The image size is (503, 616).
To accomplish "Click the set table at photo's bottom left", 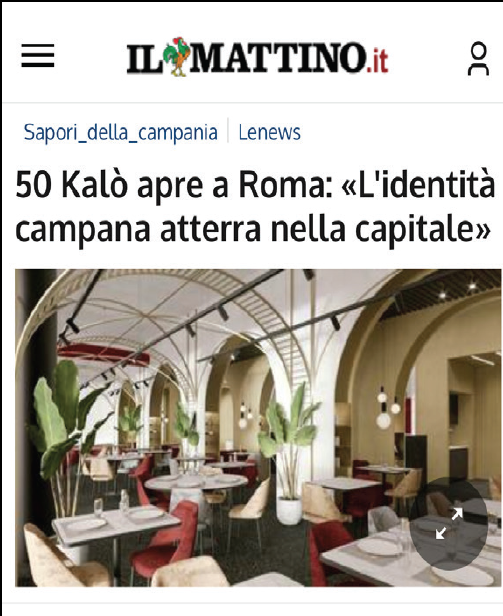I will (116, 524).
